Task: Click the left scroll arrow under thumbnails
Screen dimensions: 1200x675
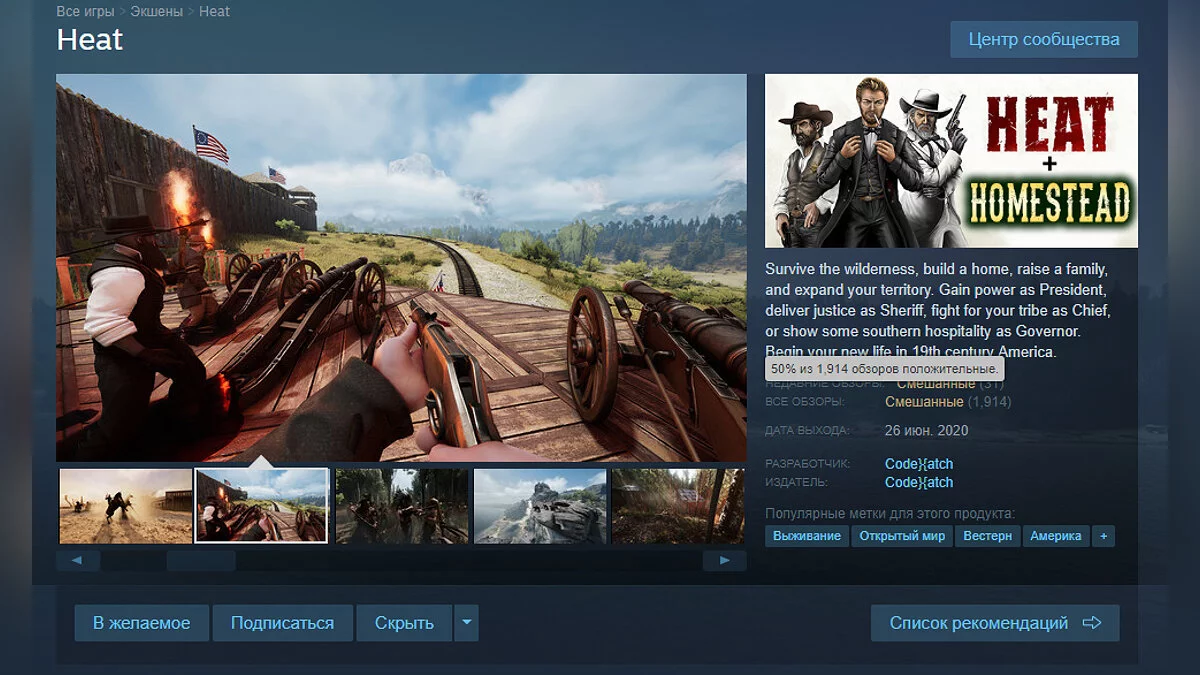Action: (x=78, y=561)
